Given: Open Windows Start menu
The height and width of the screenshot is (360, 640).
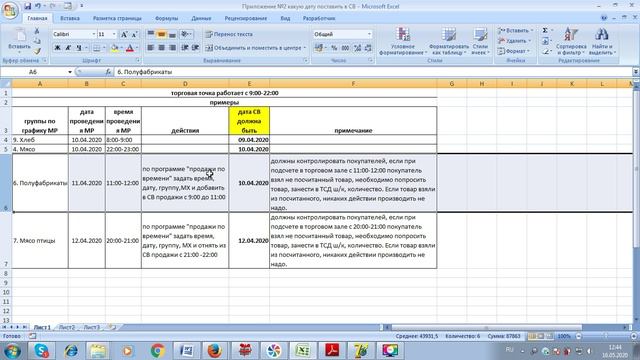Looking at the screenshot, I should (12, 351).
